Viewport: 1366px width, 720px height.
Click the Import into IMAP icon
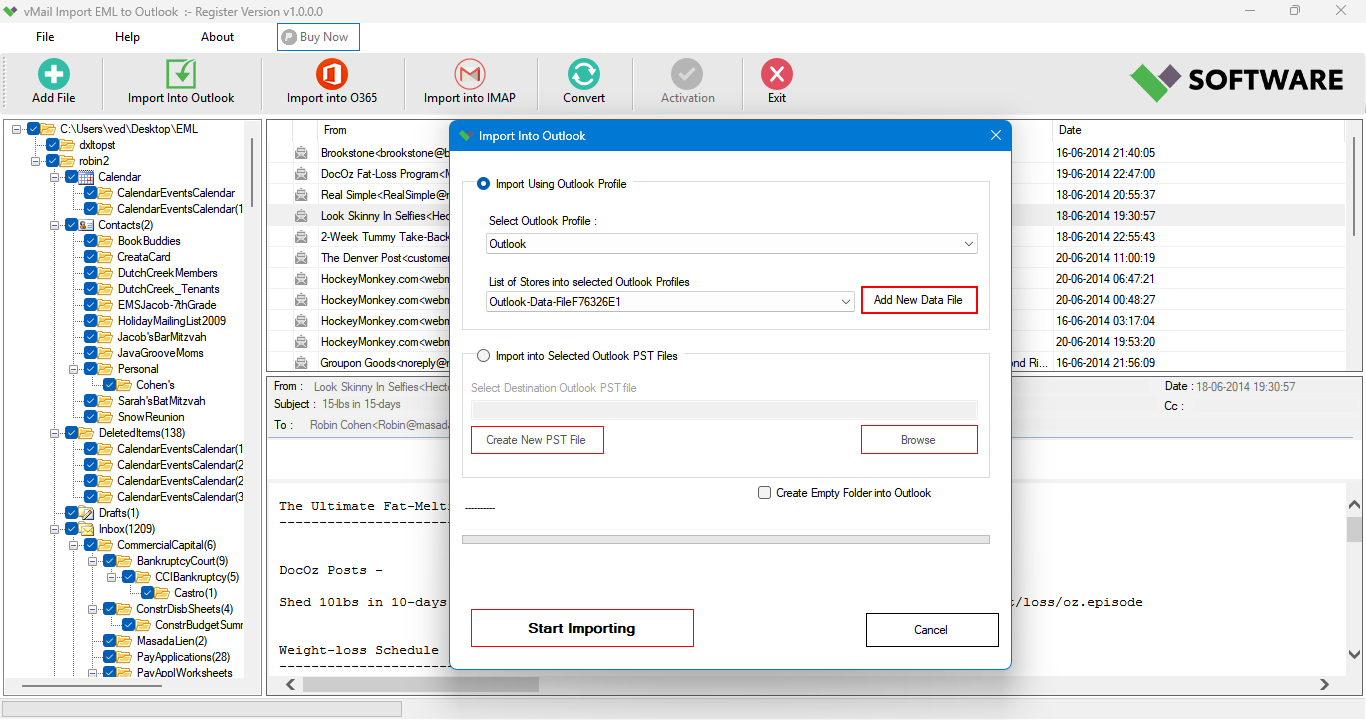point(469,75)
